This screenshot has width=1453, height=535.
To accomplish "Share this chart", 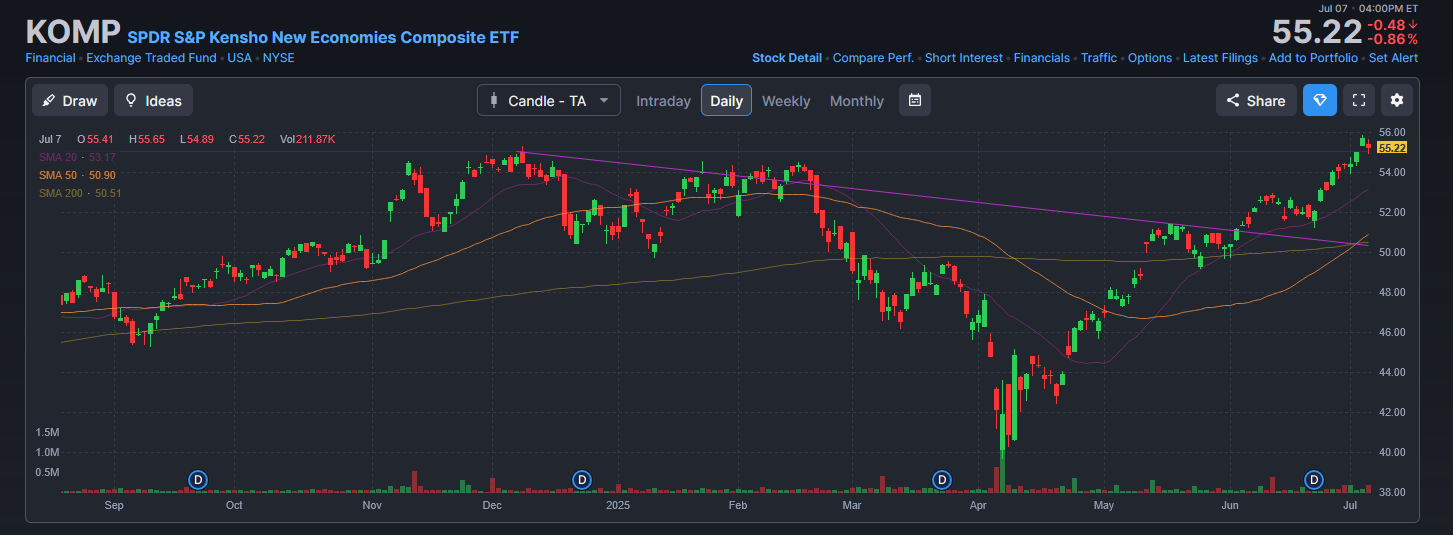I will 1256,100.
